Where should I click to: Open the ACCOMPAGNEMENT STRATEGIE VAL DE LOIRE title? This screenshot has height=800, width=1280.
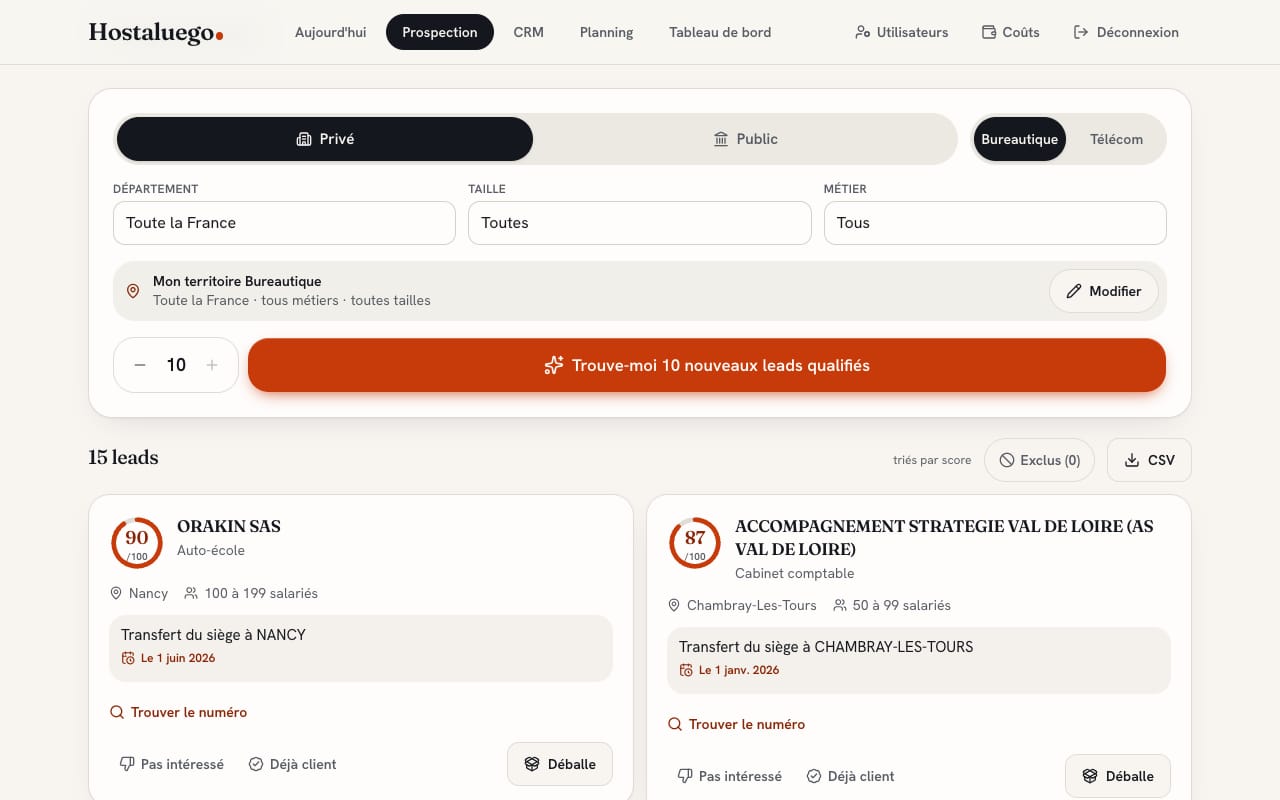pyautogui.click(x=944, y=538)
